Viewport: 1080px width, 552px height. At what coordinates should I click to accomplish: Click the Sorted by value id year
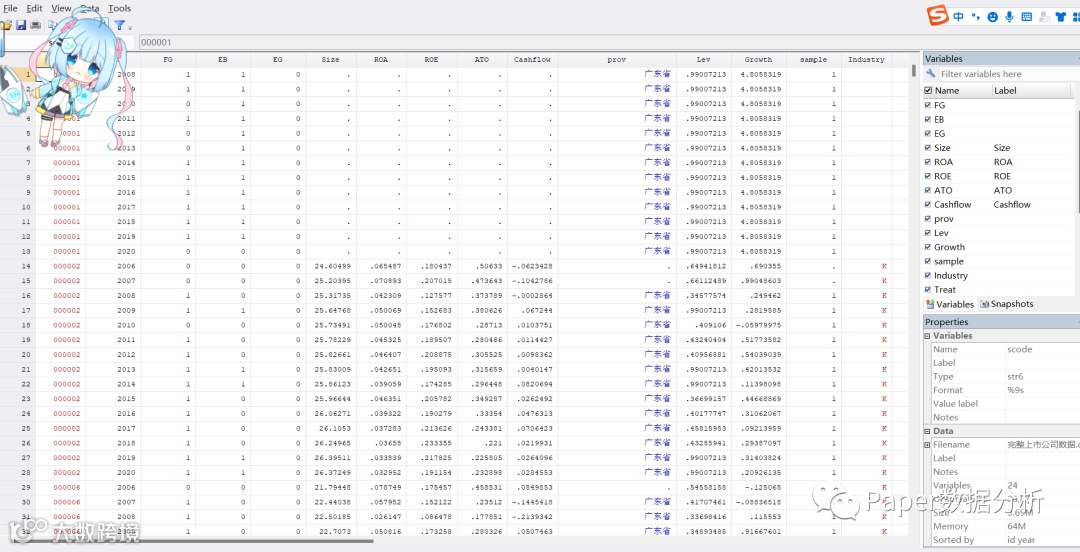[x=1021, y=540]
